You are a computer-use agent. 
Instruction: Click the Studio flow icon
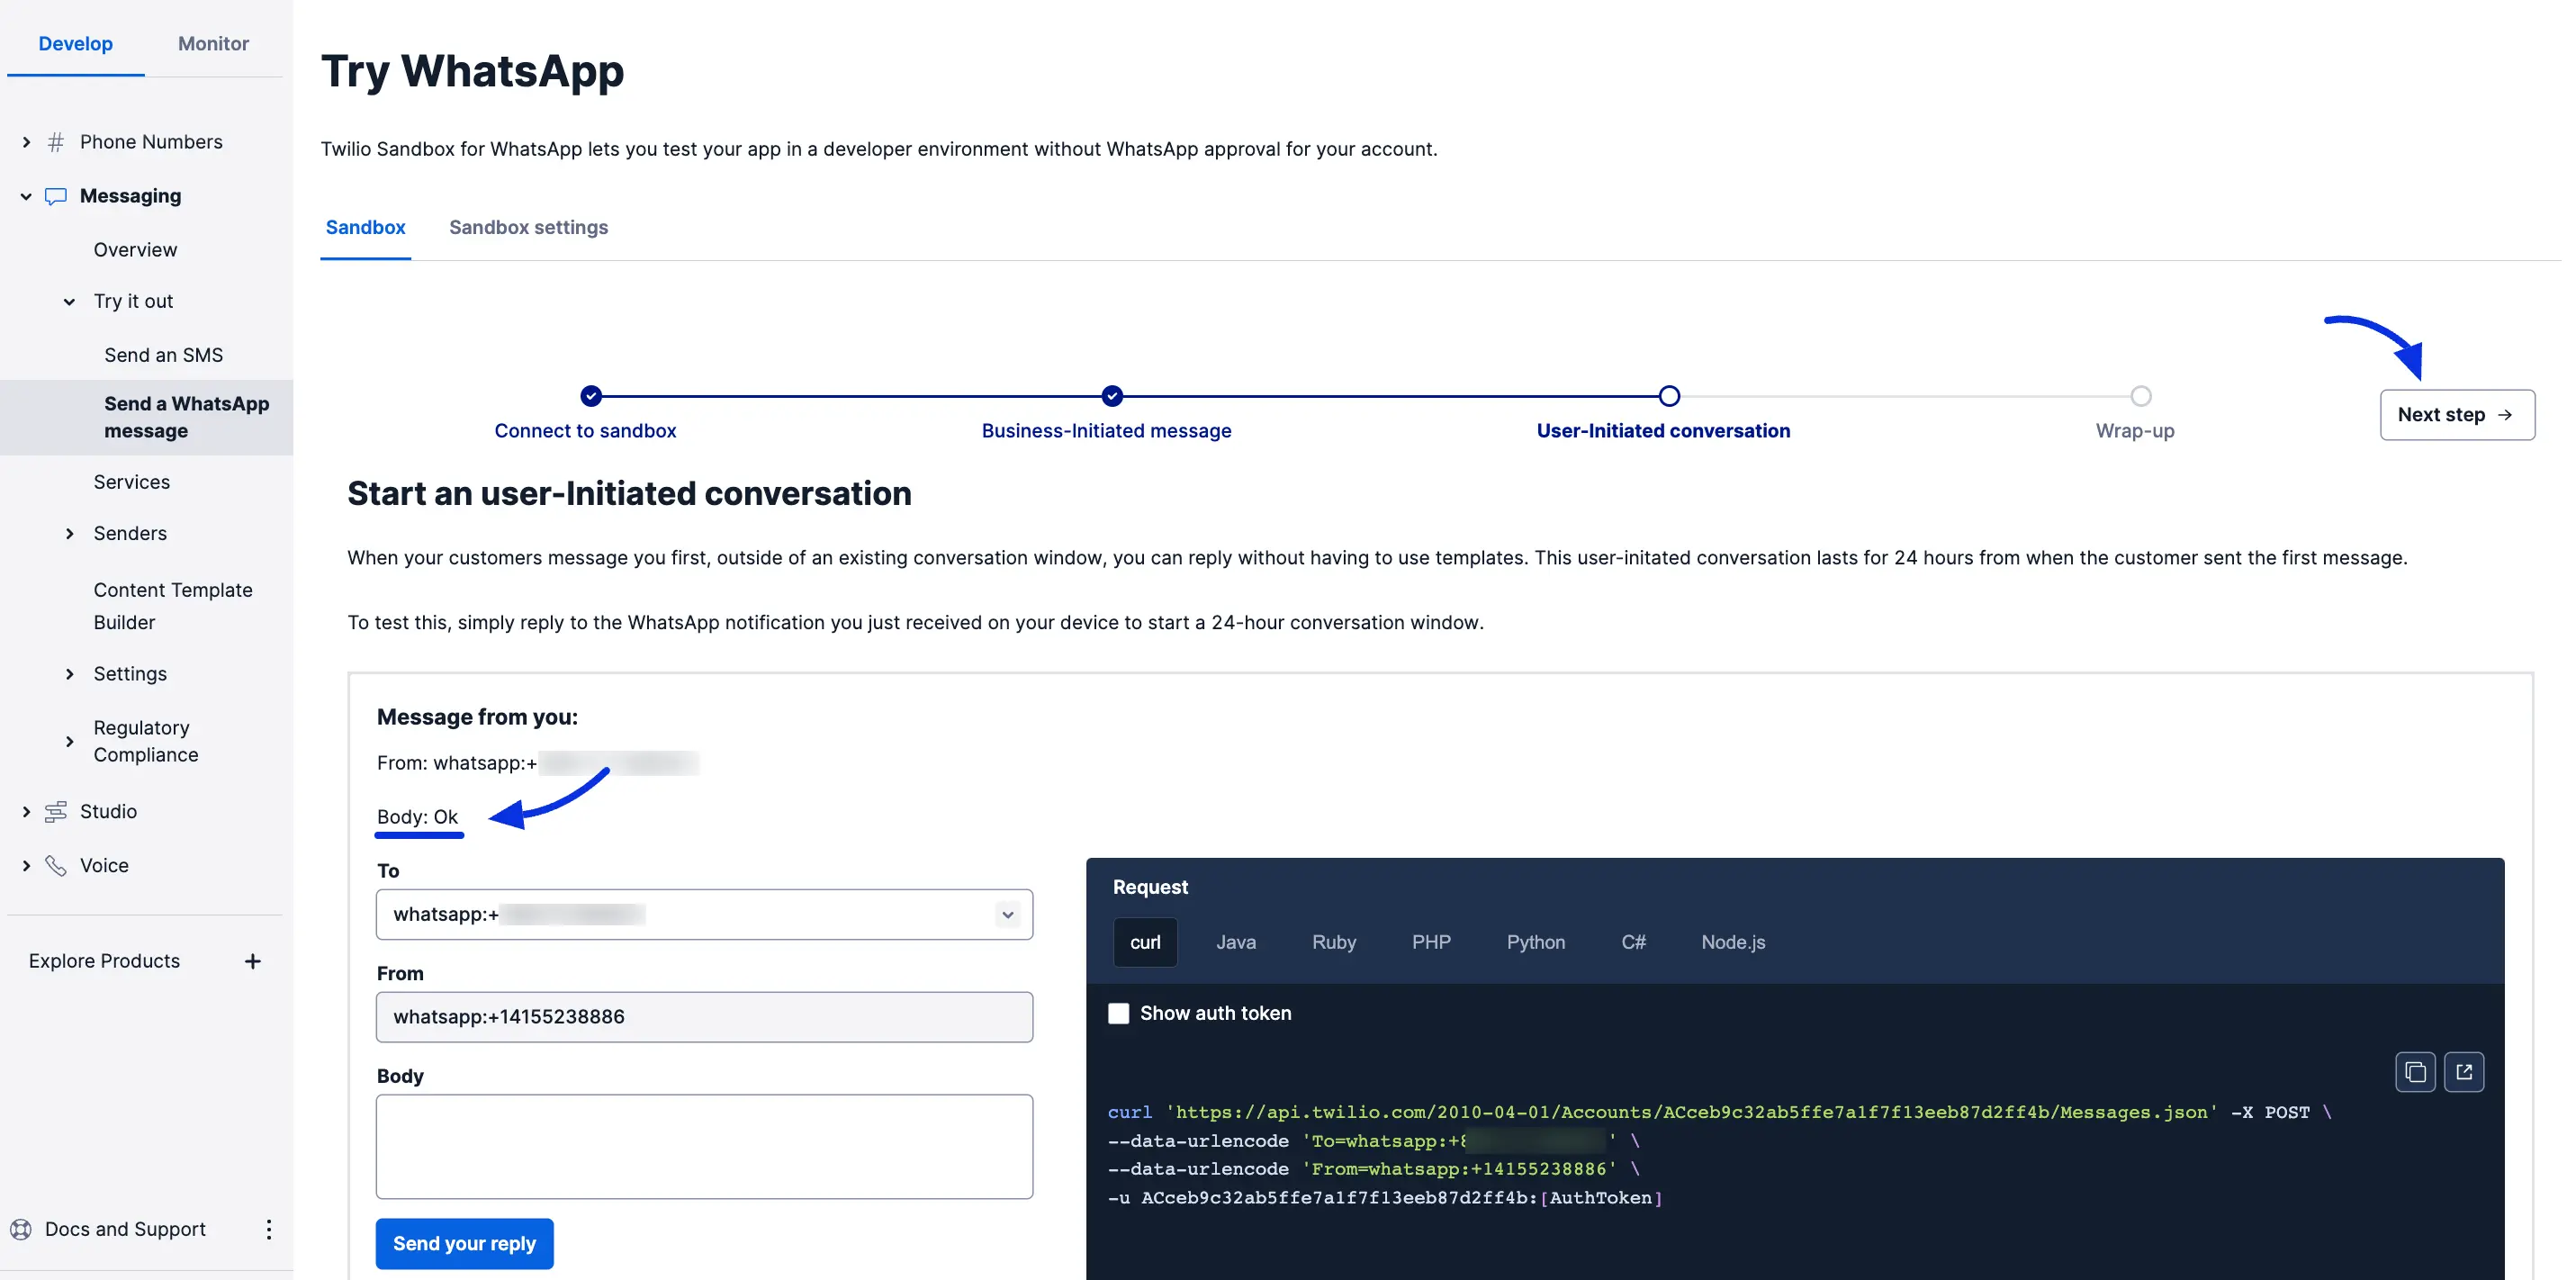[x=56, y=812]
